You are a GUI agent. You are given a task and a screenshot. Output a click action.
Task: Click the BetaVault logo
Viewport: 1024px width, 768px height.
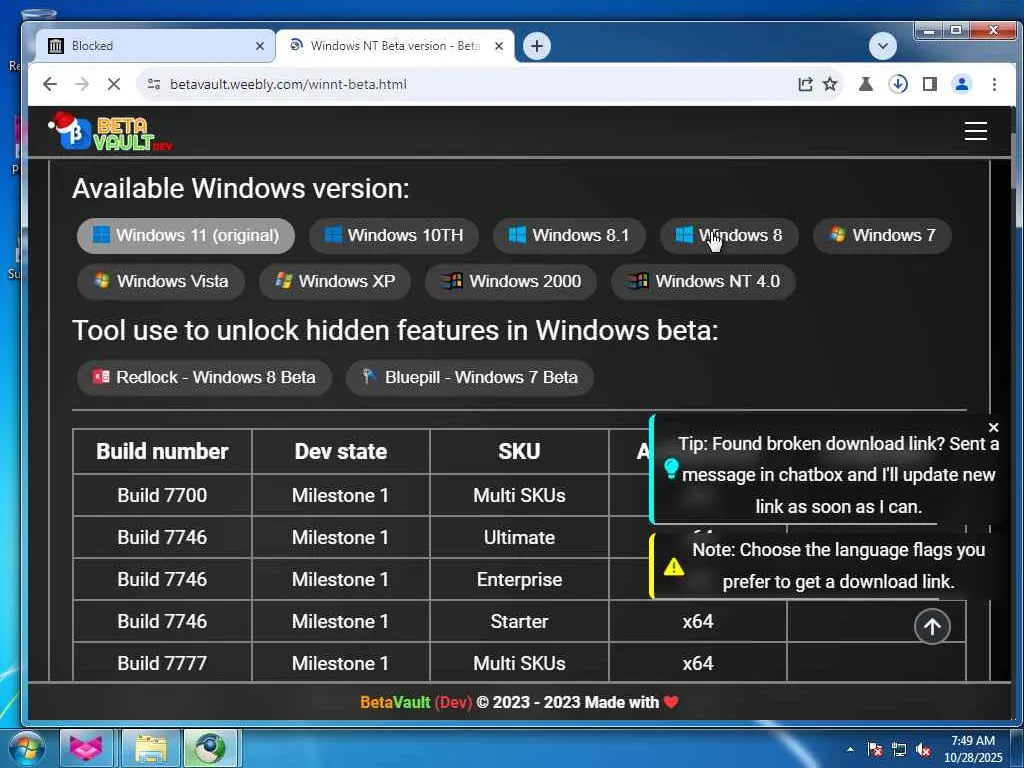(x=110, y=131)
